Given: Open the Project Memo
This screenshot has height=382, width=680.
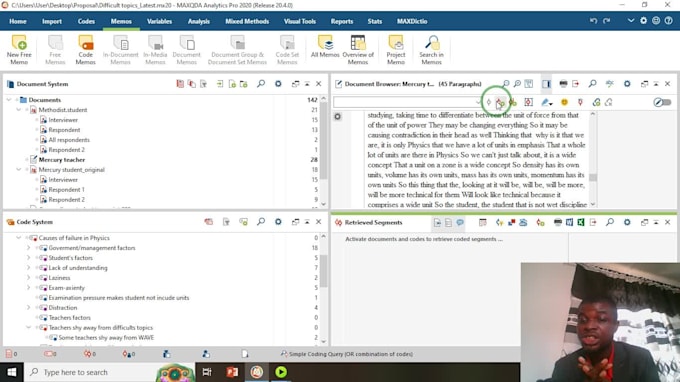Looking at the screenshot, I should click(396, 50).
